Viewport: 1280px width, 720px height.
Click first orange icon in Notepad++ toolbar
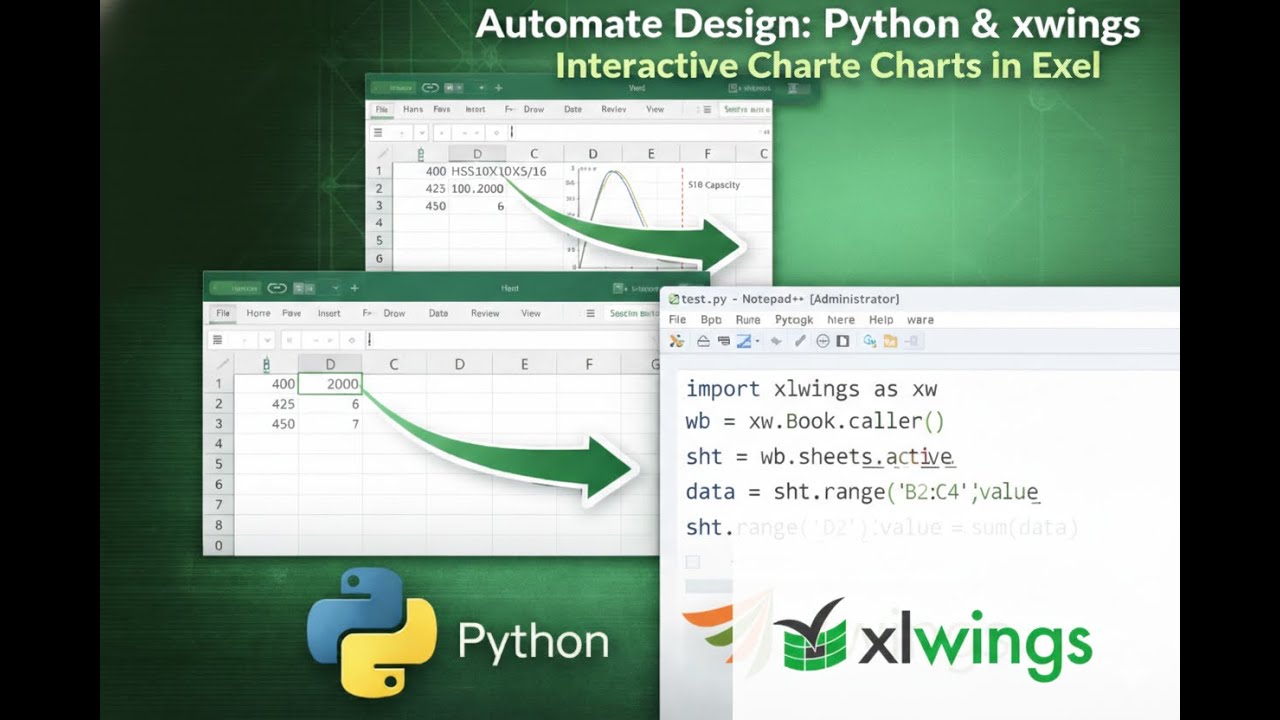tap(677, 341)
